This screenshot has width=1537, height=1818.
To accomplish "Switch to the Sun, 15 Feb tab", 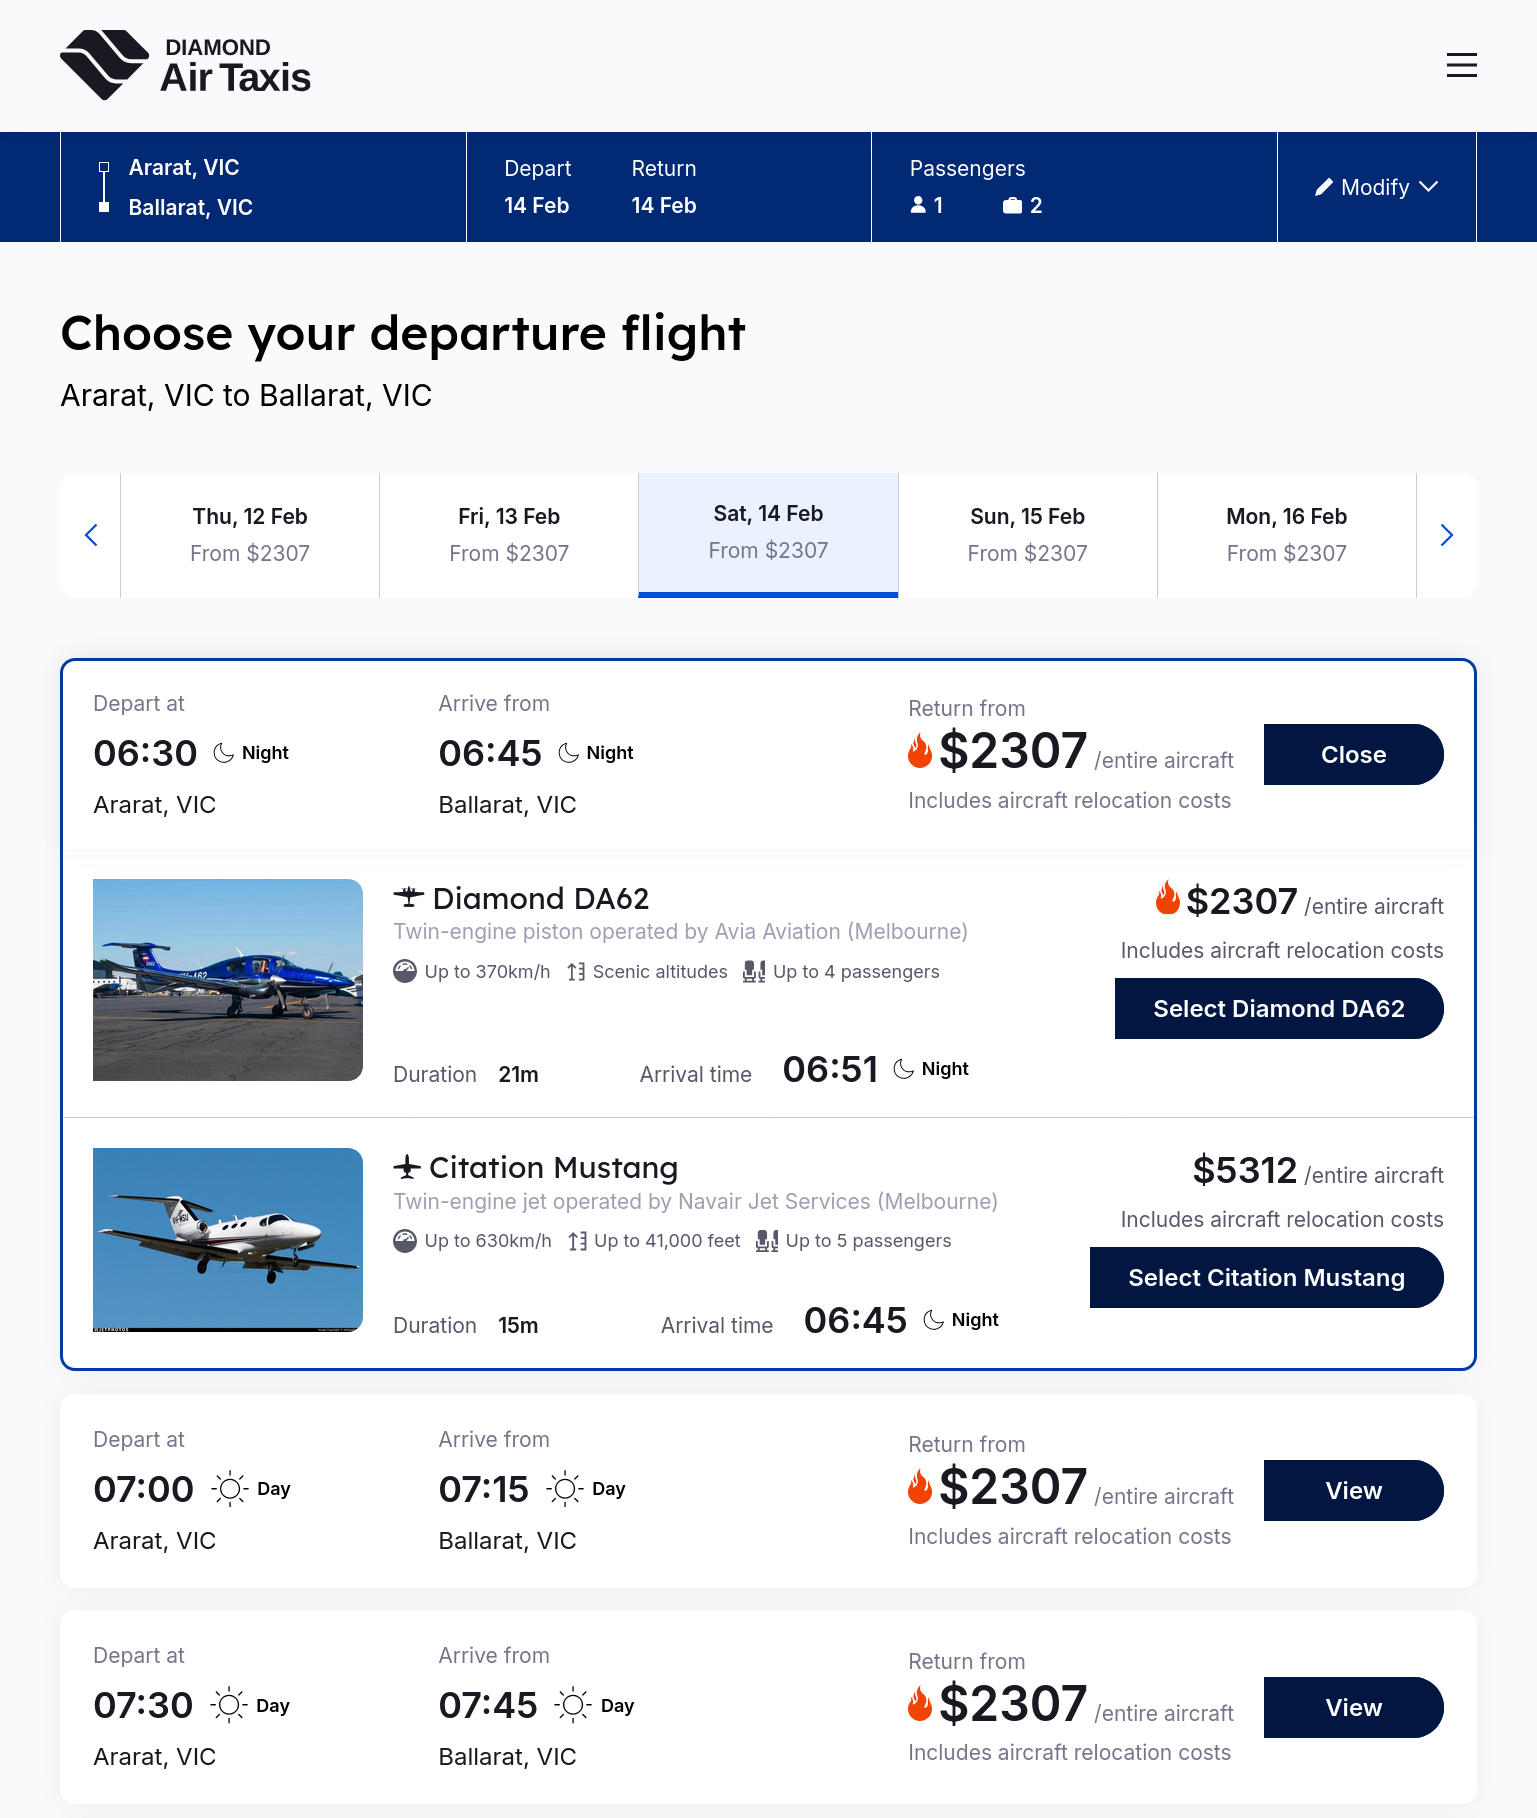I will 1027,535.
